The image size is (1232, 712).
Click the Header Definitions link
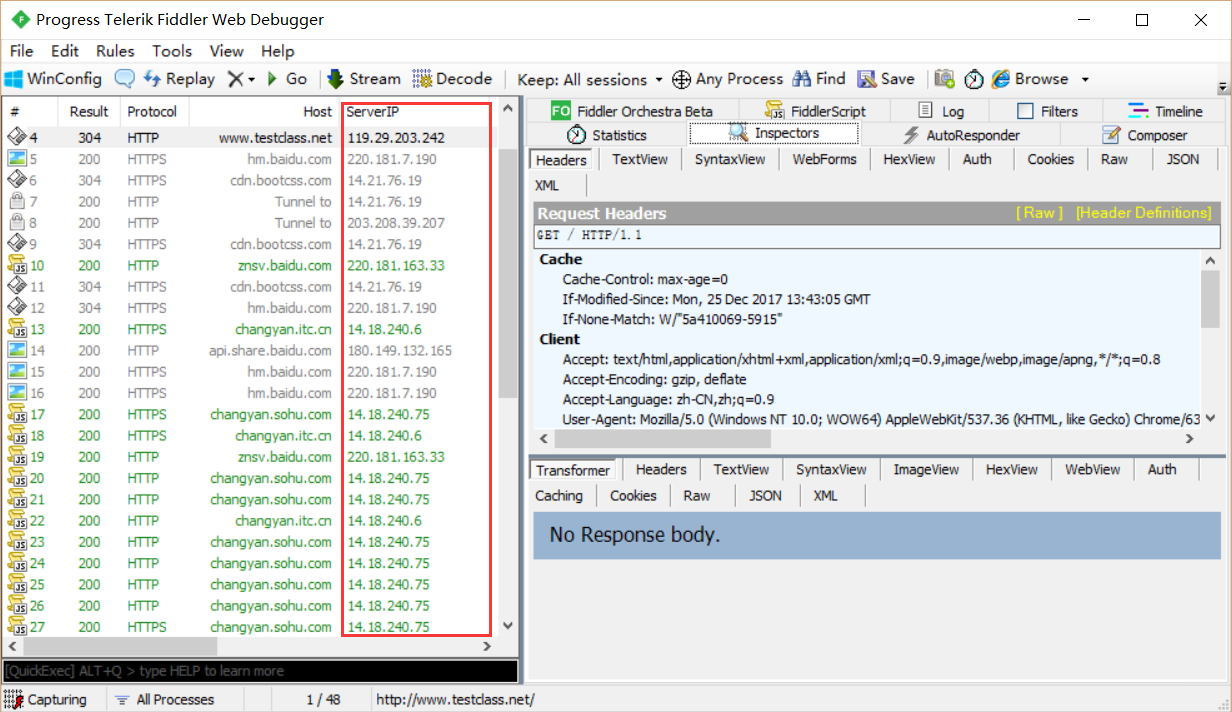pos(1143,213)
